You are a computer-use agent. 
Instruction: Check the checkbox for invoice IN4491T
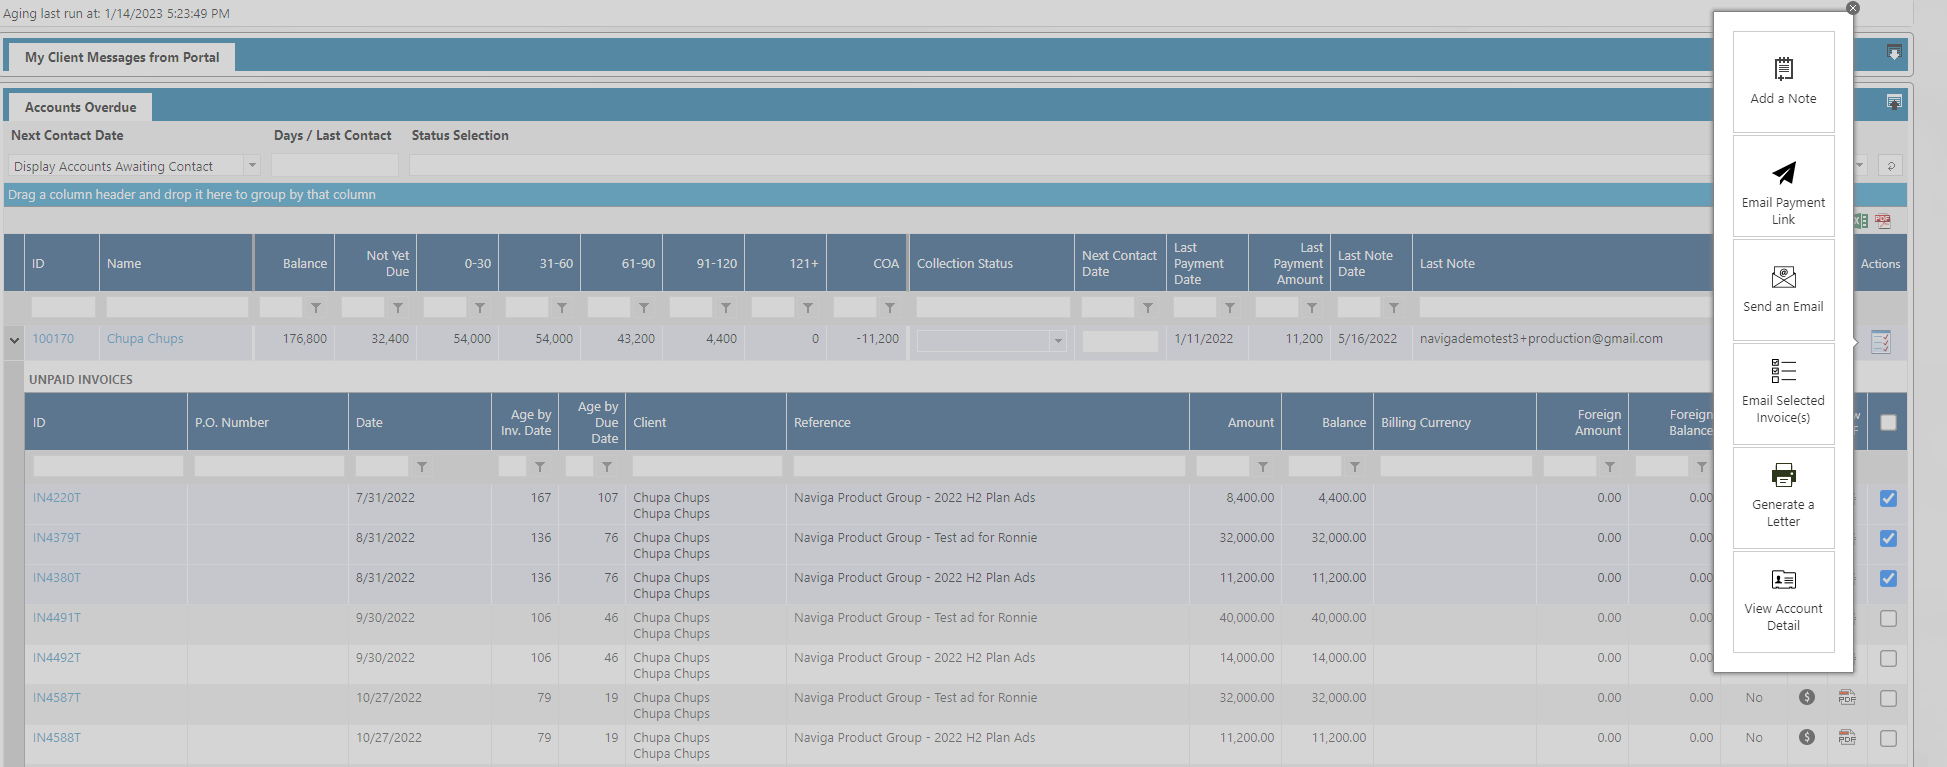[1888, 619]
